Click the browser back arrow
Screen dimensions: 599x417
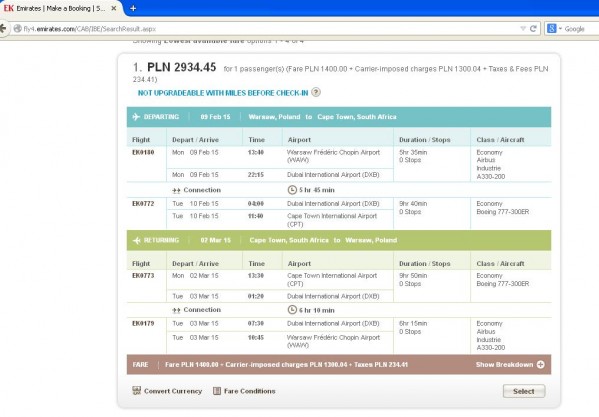3,29
